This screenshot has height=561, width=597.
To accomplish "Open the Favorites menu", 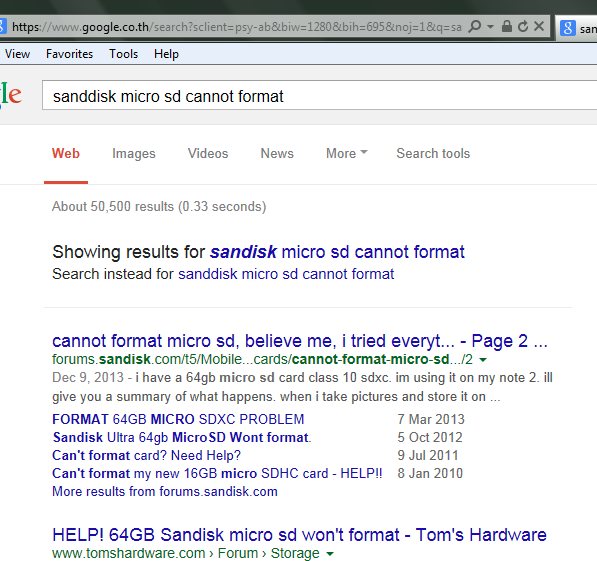I will 69,54.
